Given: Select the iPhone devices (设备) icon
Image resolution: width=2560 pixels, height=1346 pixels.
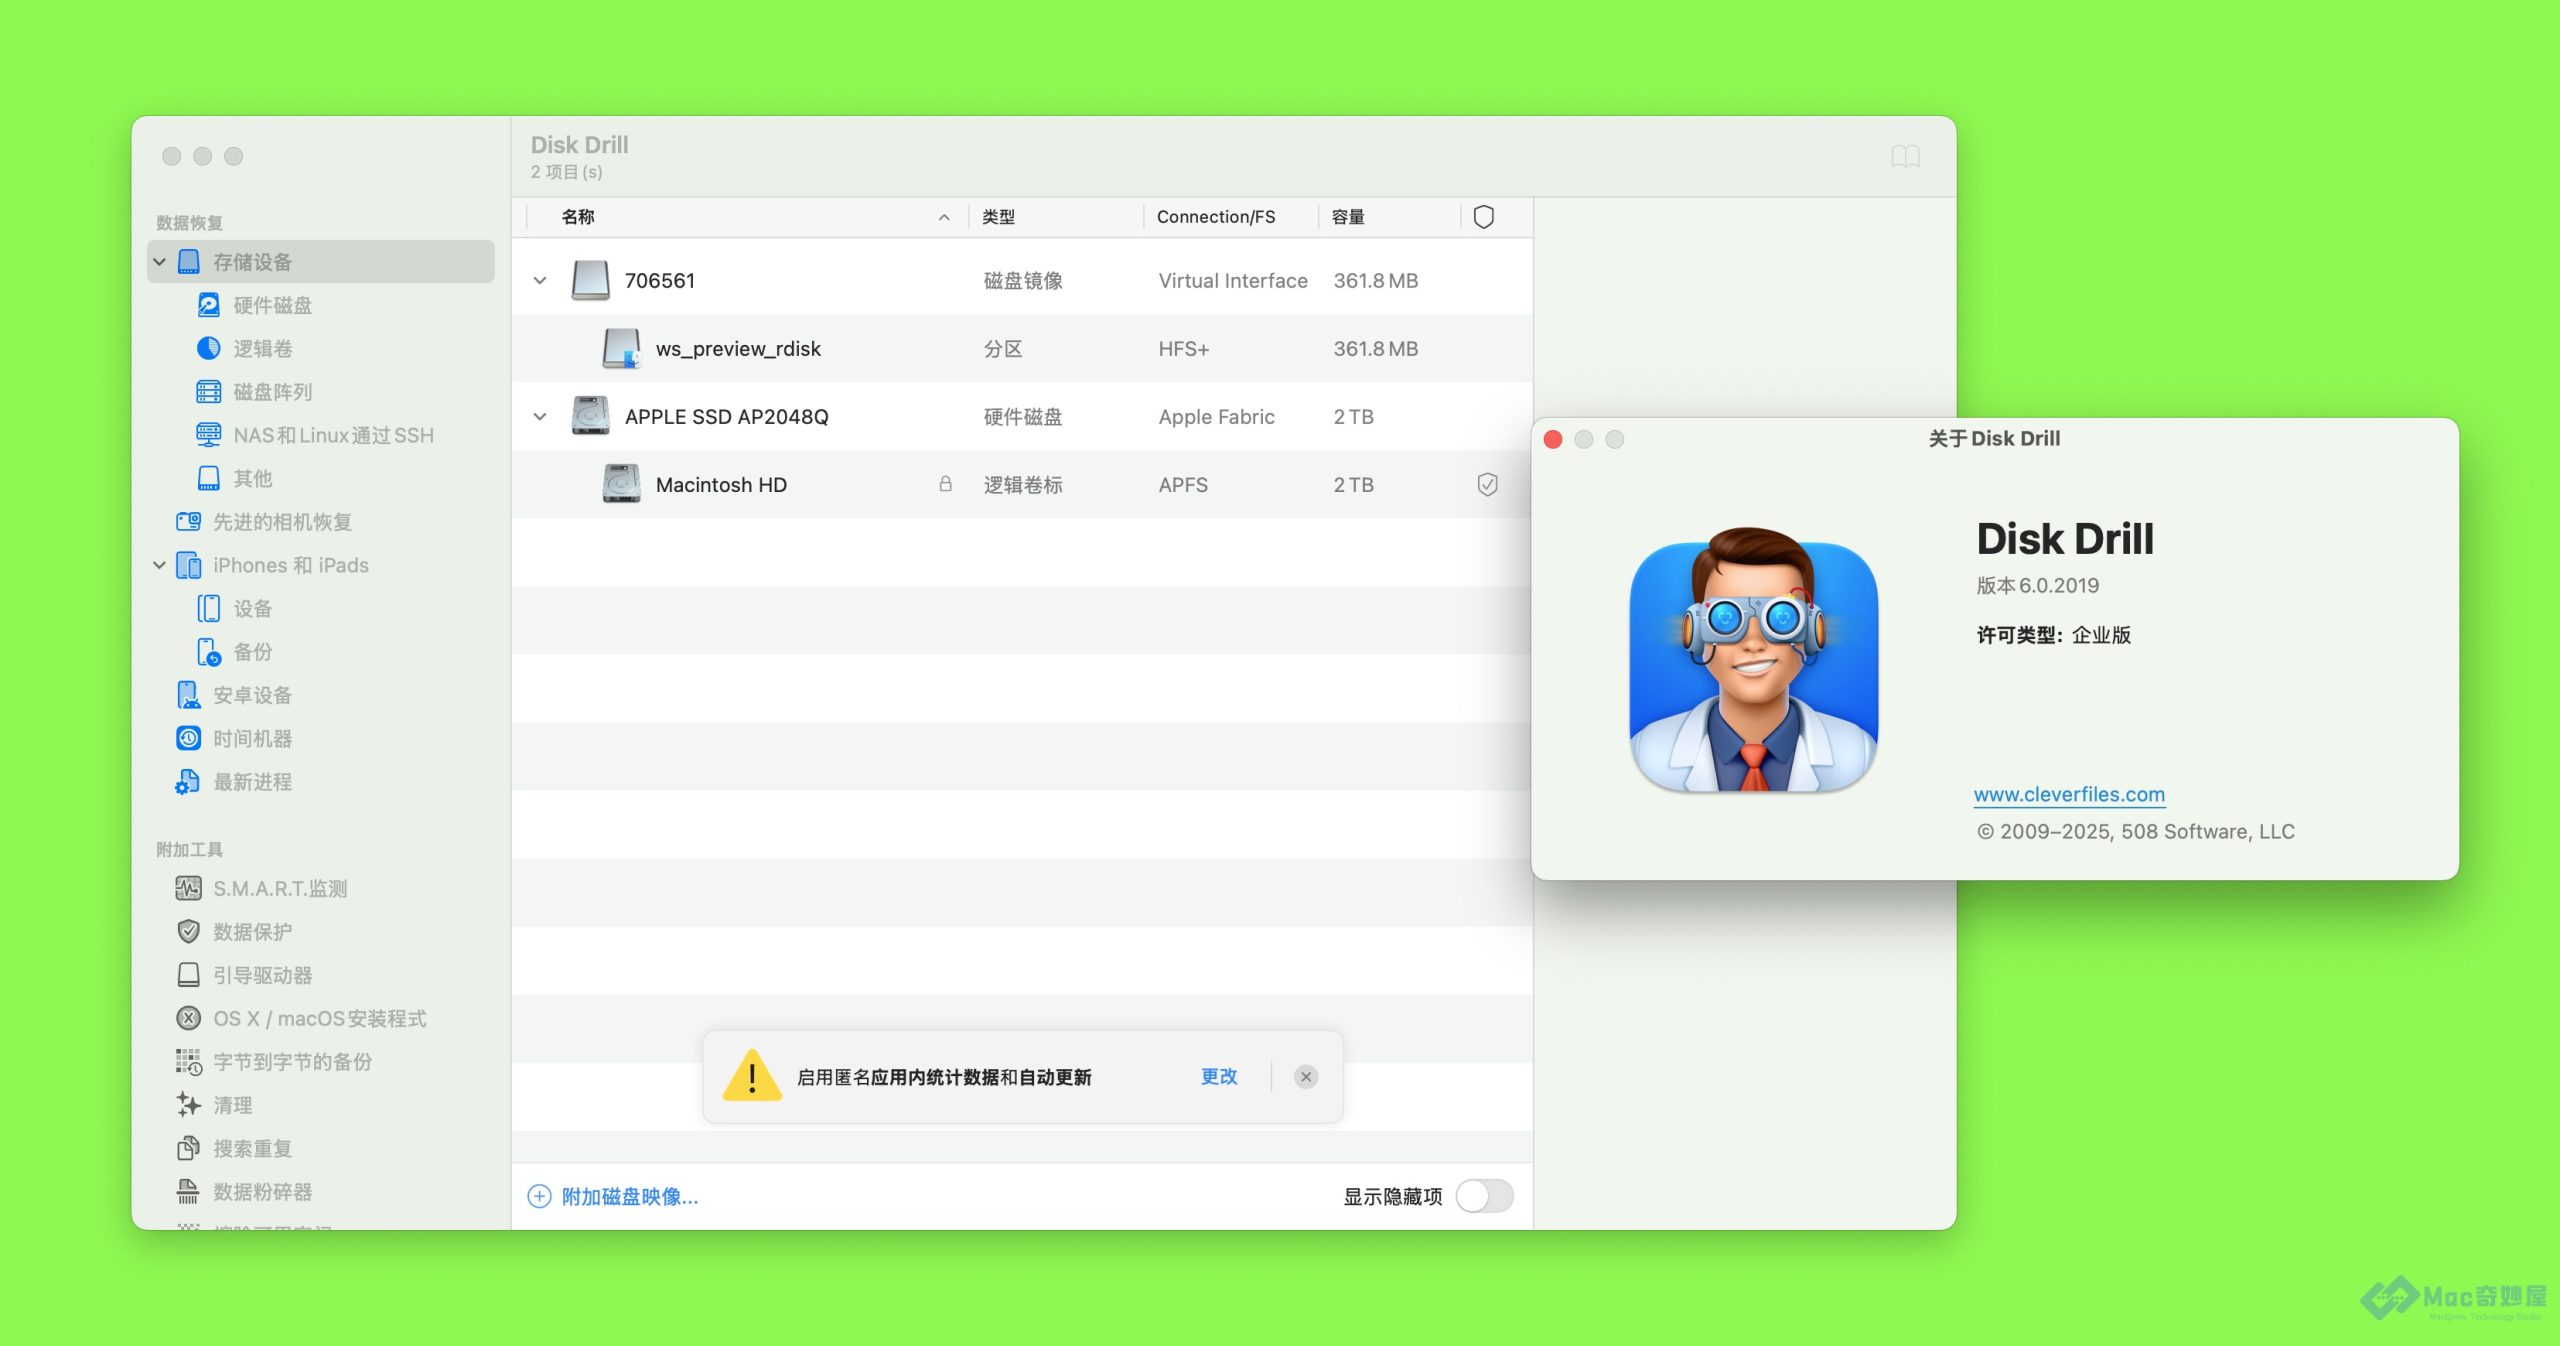Looking at the screenshot, I should coord(208,608).
